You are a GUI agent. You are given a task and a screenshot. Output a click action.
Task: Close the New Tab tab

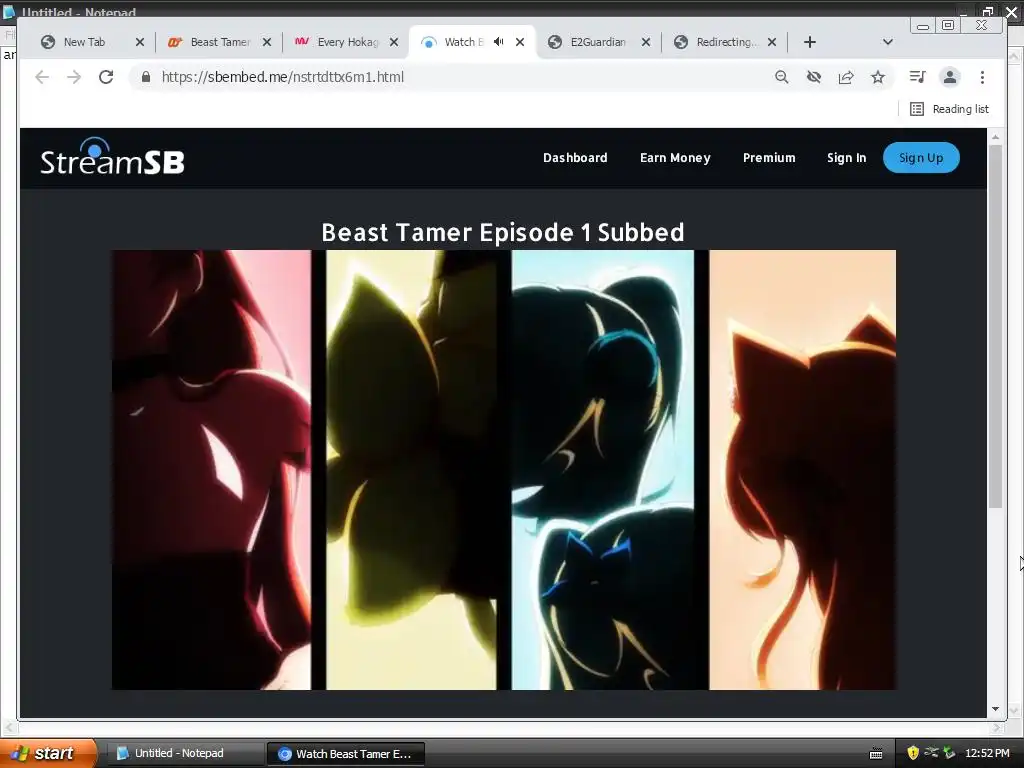[140, 42]
